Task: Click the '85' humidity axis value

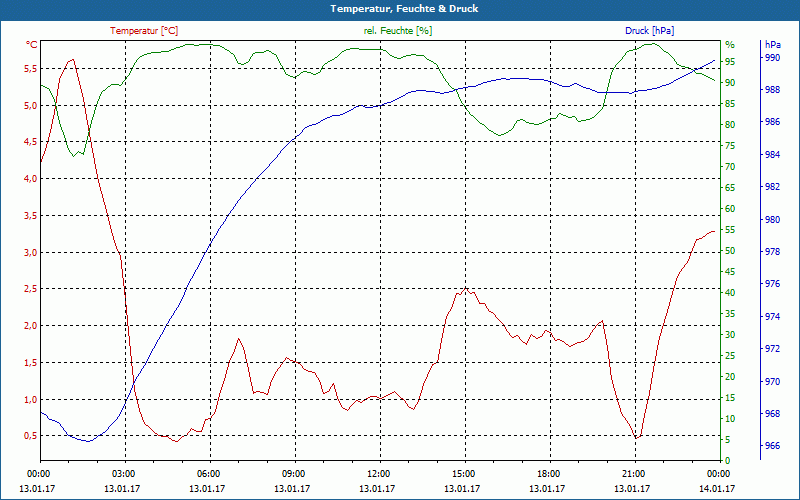Action: [730, 104]
